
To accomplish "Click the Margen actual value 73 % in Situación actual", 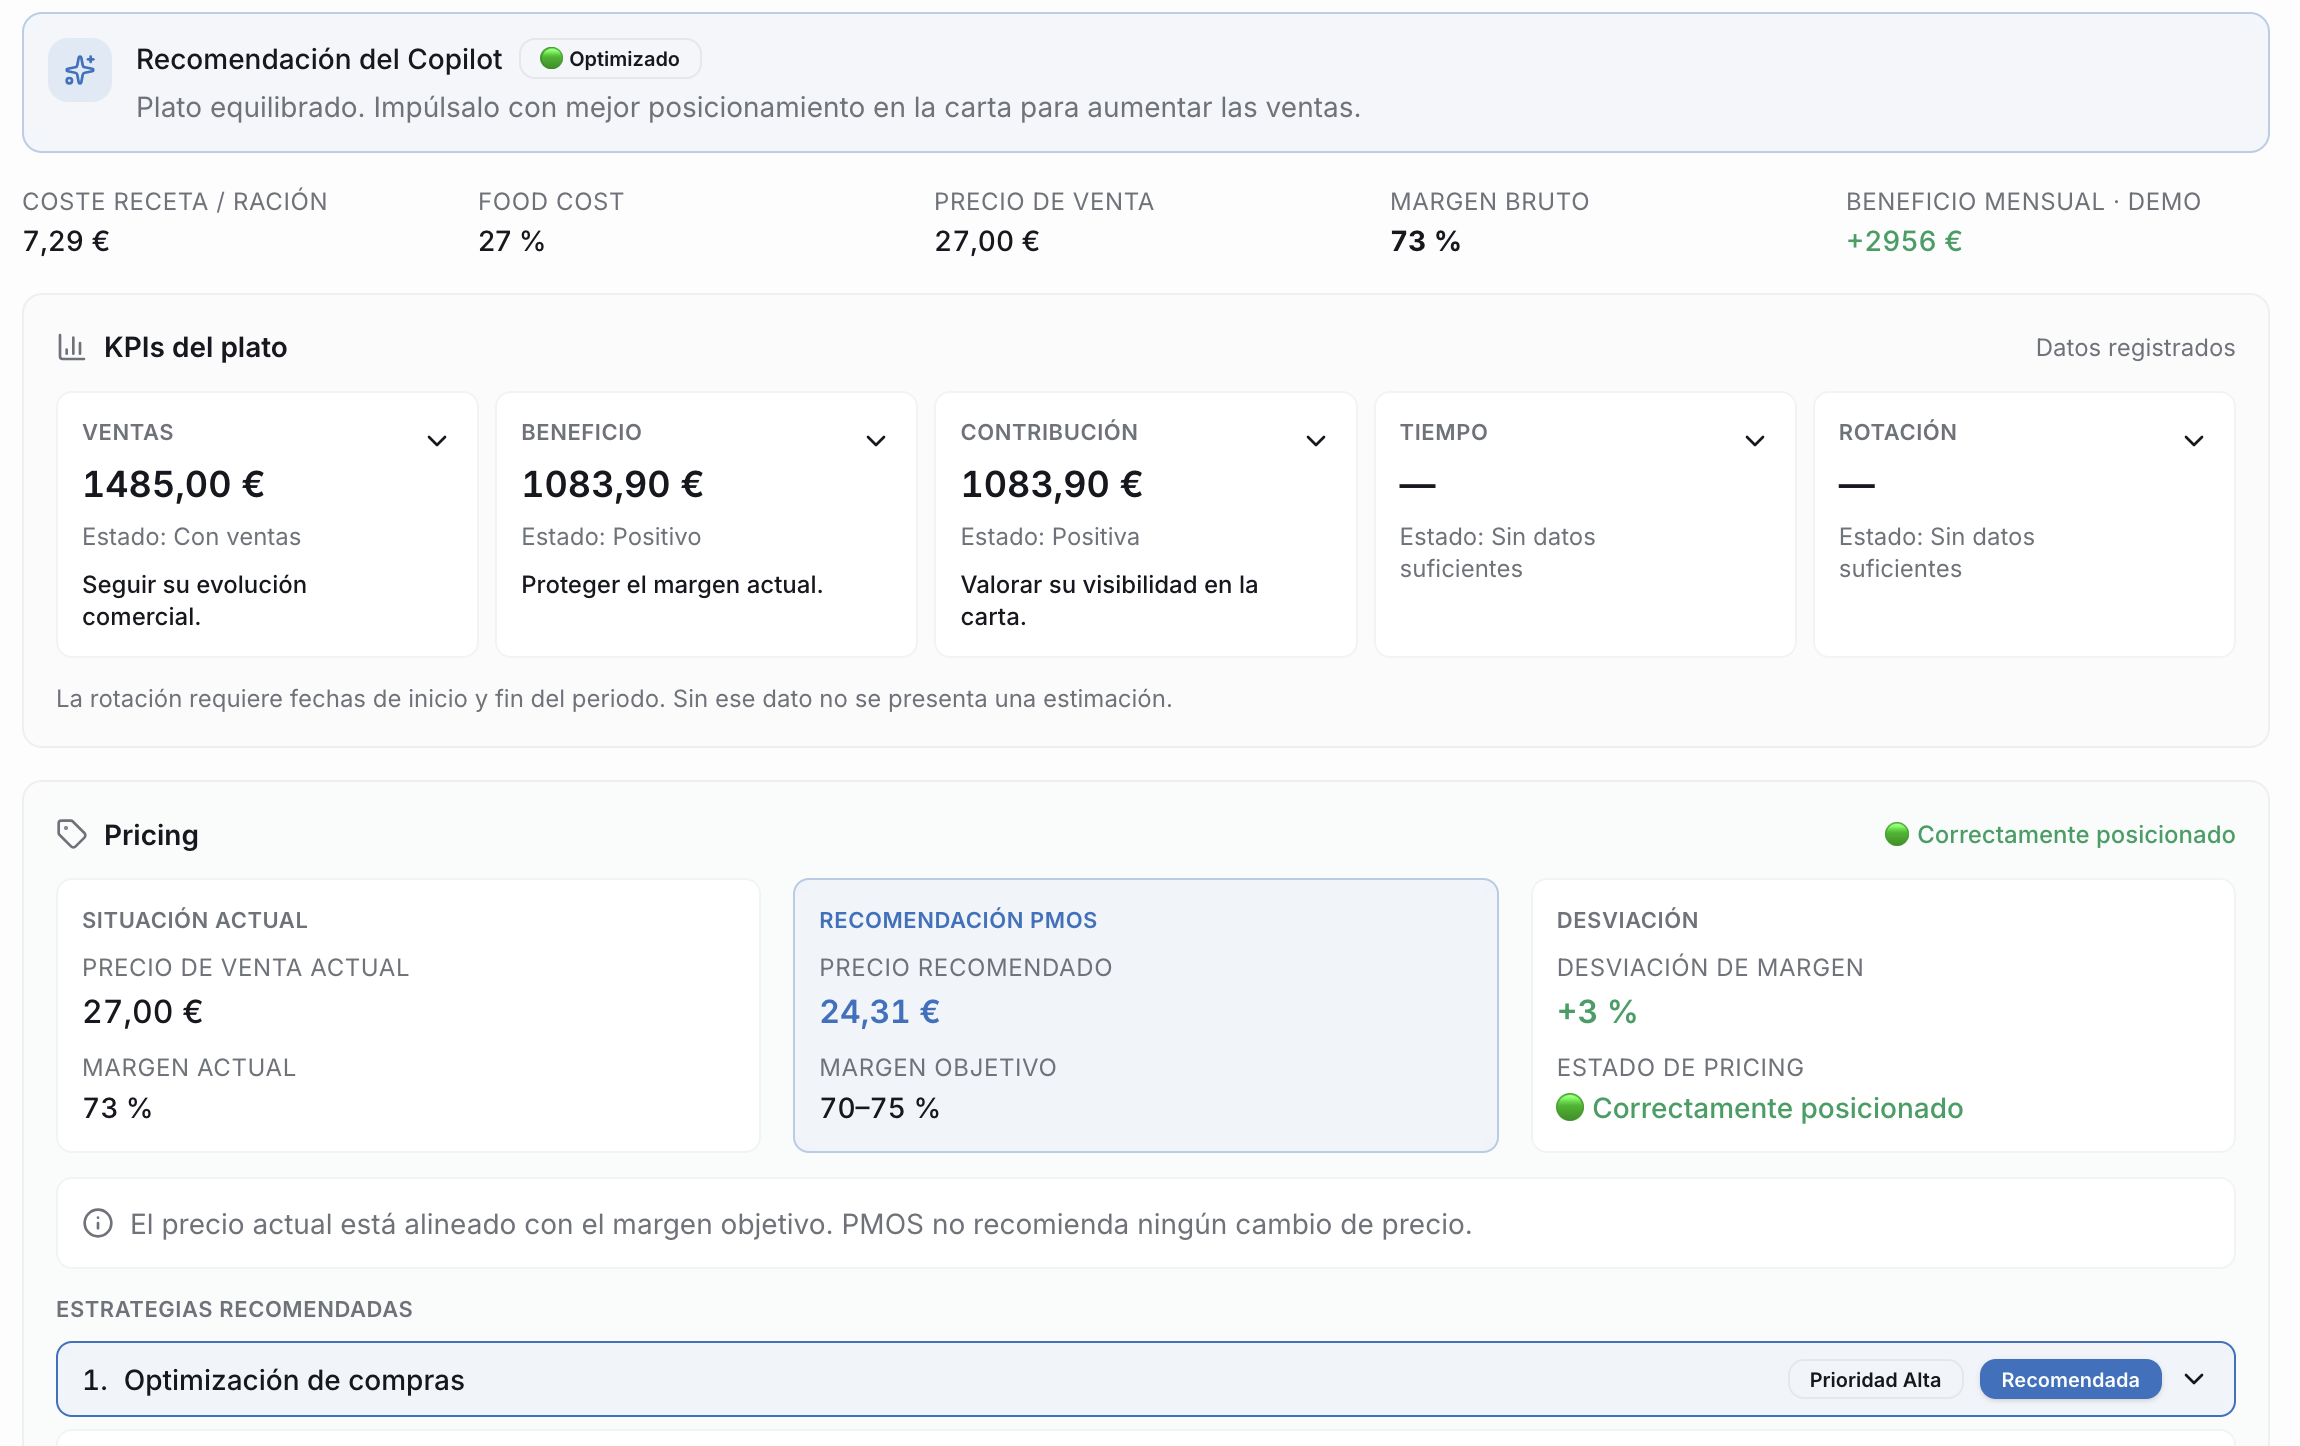I will click(x=117, y=1108).
